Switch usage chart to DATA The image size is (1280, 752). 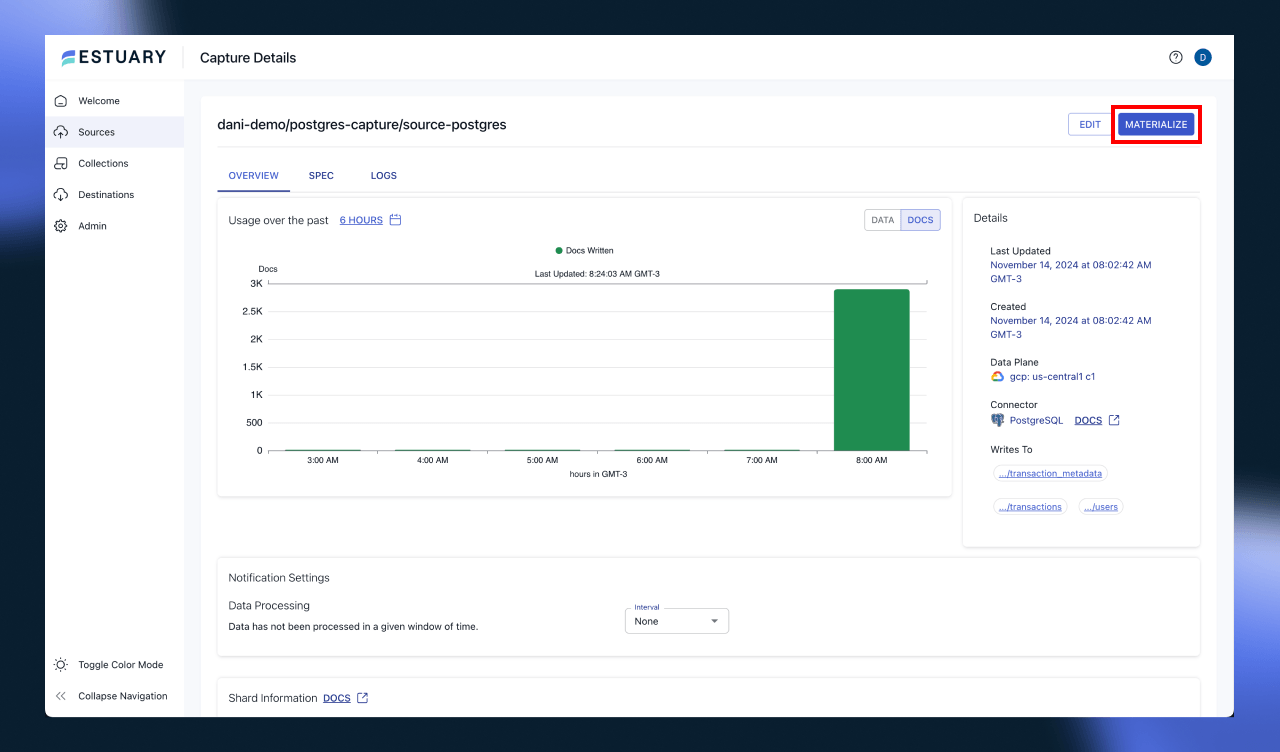[x=883, y=220]
